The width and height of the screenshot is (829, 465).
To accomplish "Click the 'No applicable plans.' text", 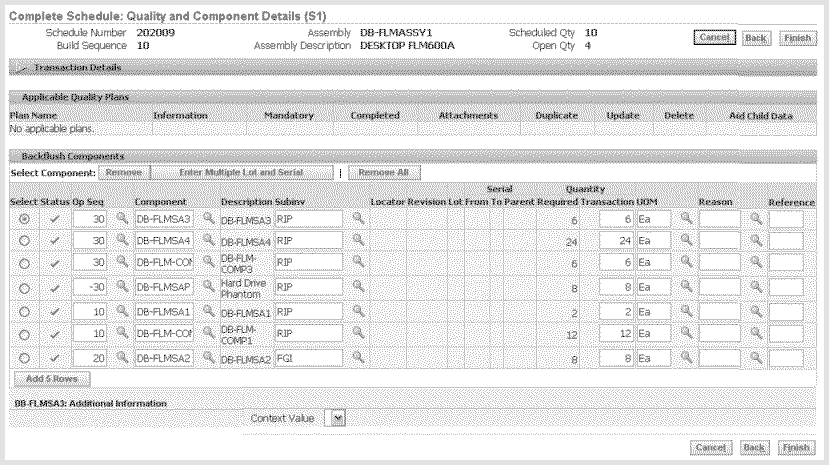I will [x=52, y=129].
